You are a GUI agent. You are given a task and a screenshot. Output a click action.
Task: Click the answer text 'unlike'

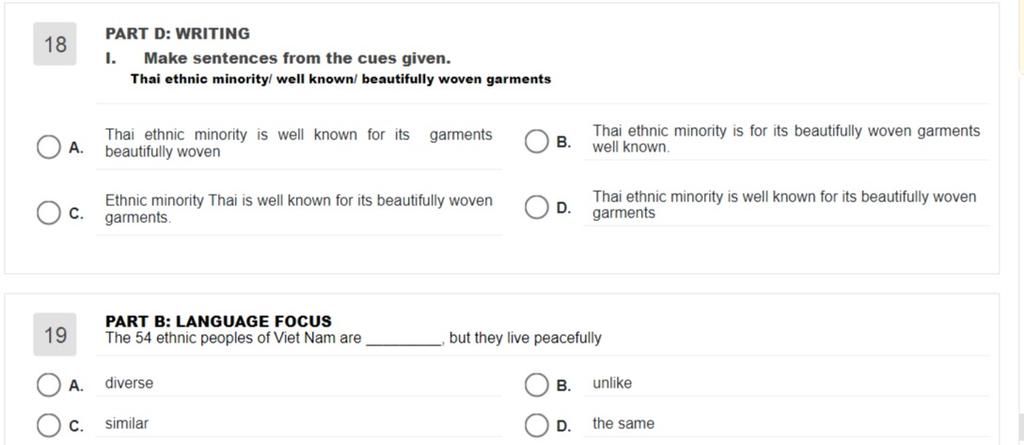click(612, 383)
